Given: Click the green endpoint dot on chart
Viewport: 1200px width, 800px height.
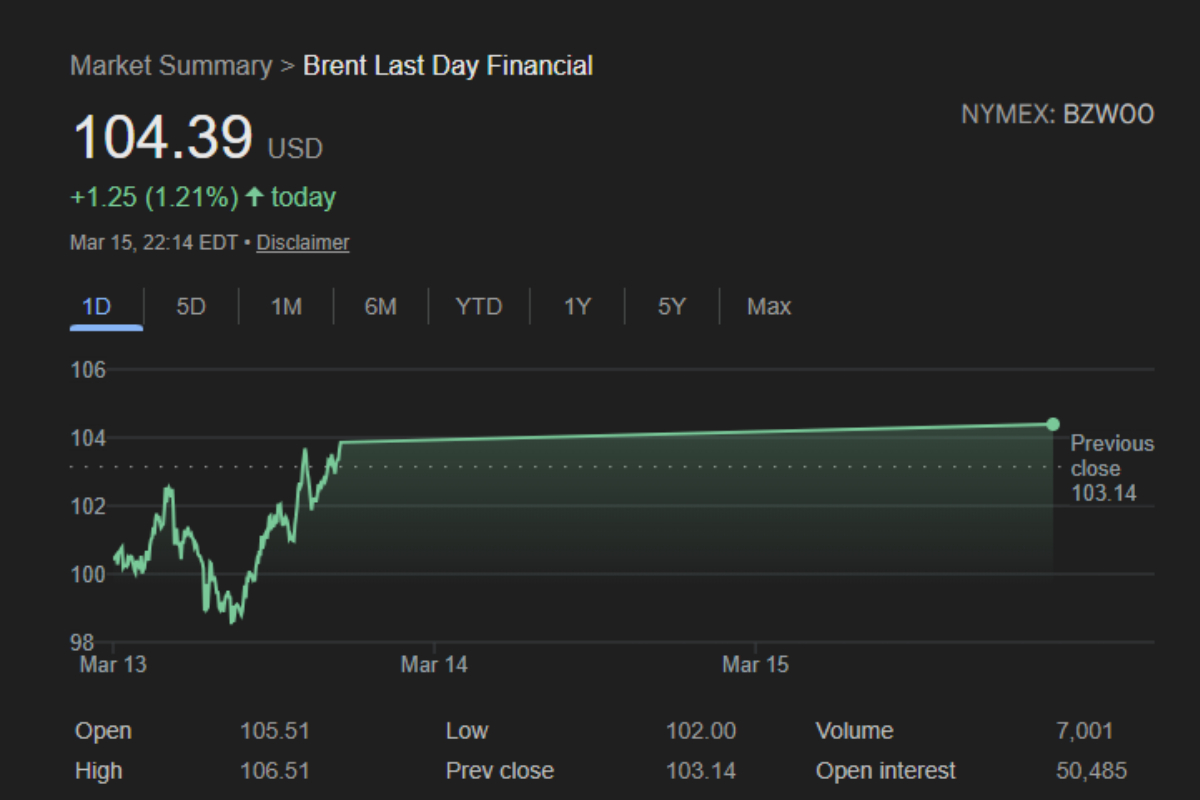Looking at the screenshot, I should [x=1052, y=424].
